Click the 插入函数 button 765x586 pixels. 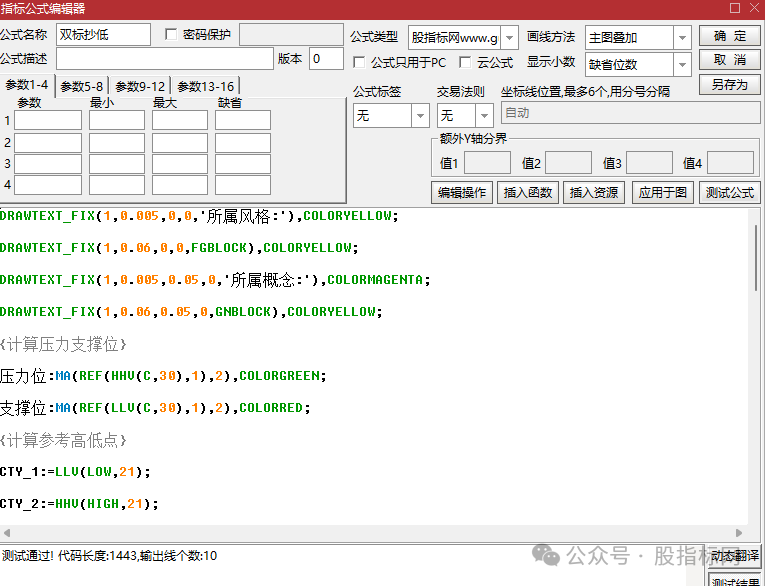[528, 193]
